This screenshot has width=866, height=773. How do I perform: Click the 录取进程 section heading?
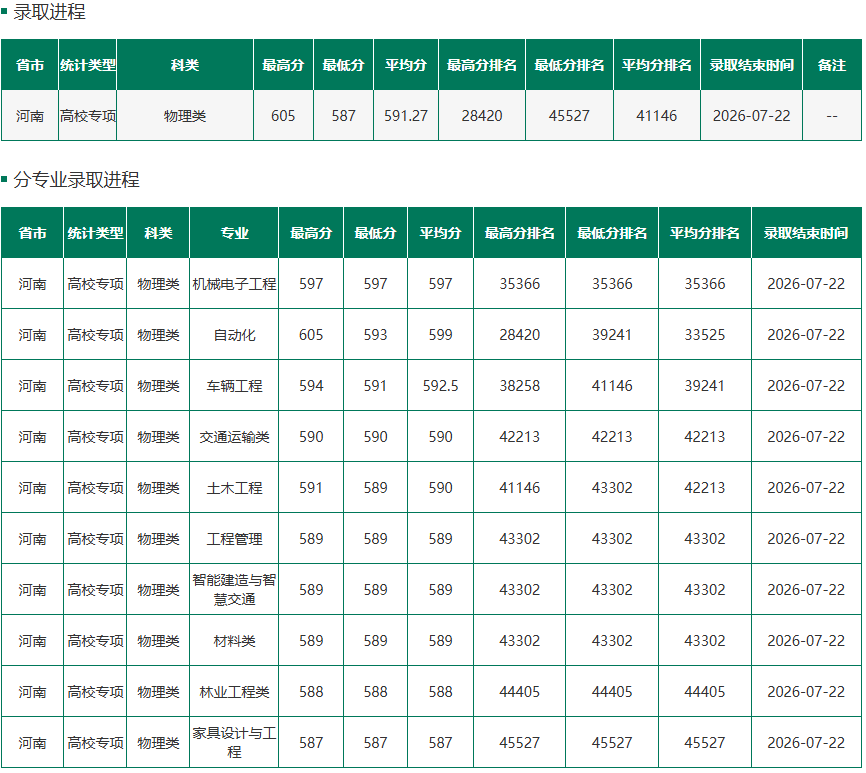tap(49, 12)
